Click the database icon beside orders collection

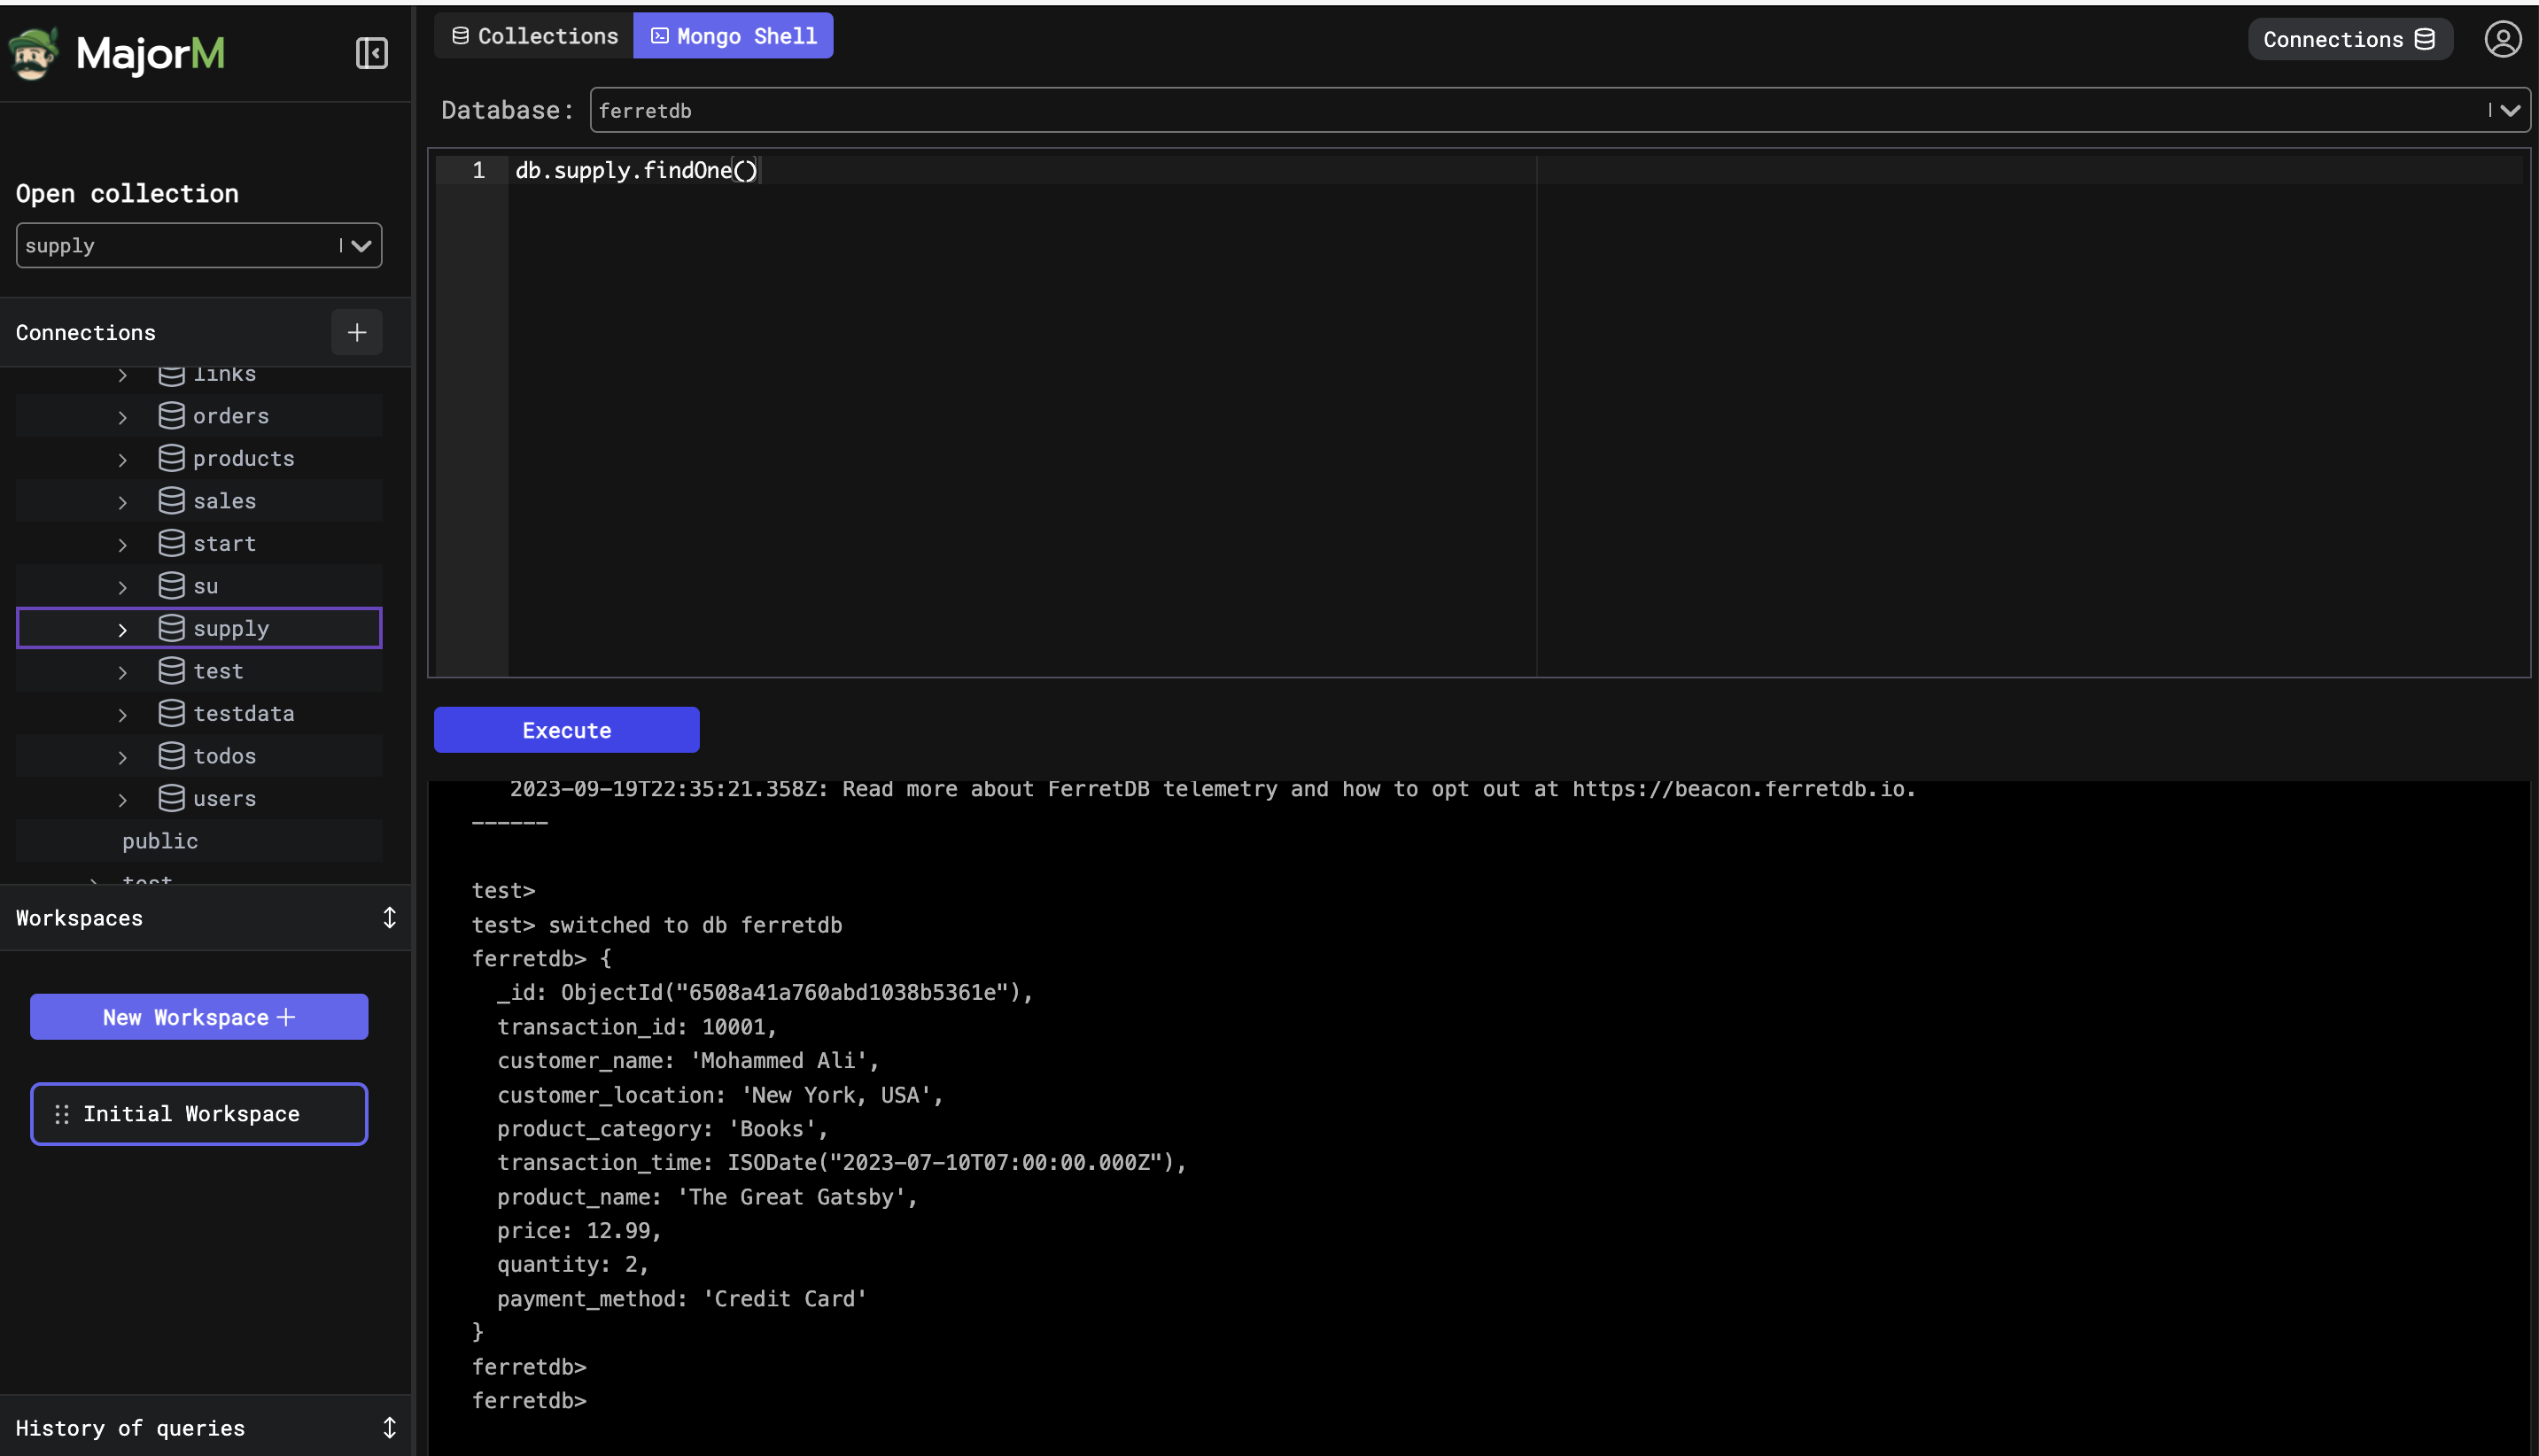coord(172,415)
